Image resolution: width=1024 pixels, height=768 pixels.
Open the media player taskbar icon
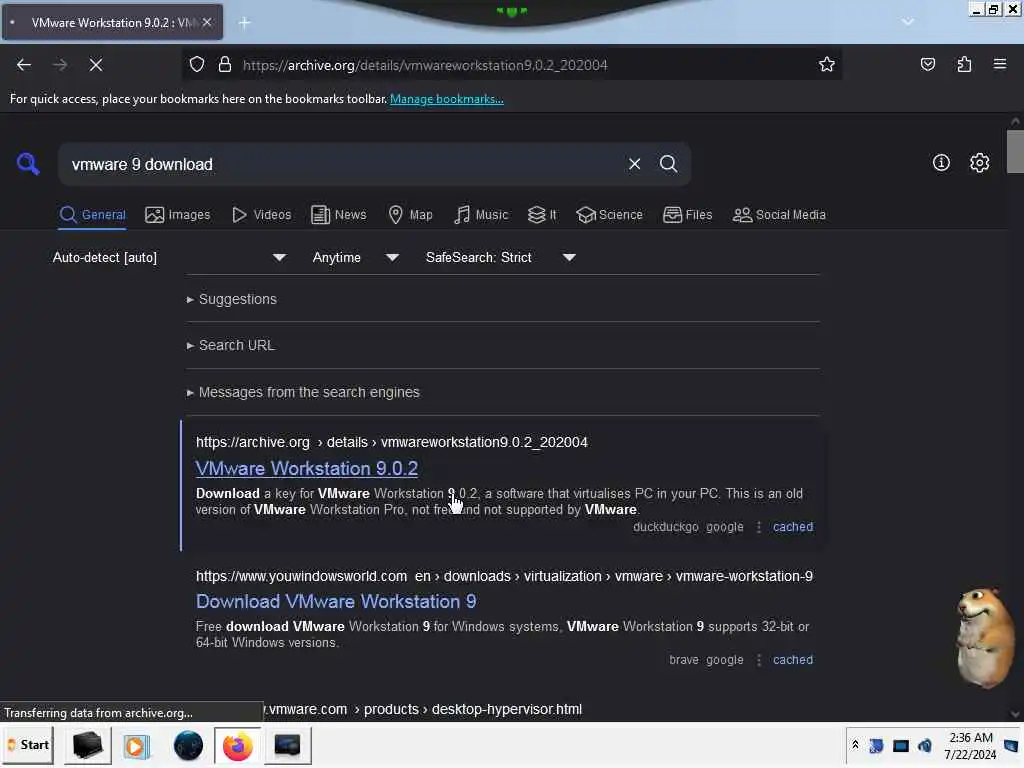pyautogui.click(x=136, y=745)
